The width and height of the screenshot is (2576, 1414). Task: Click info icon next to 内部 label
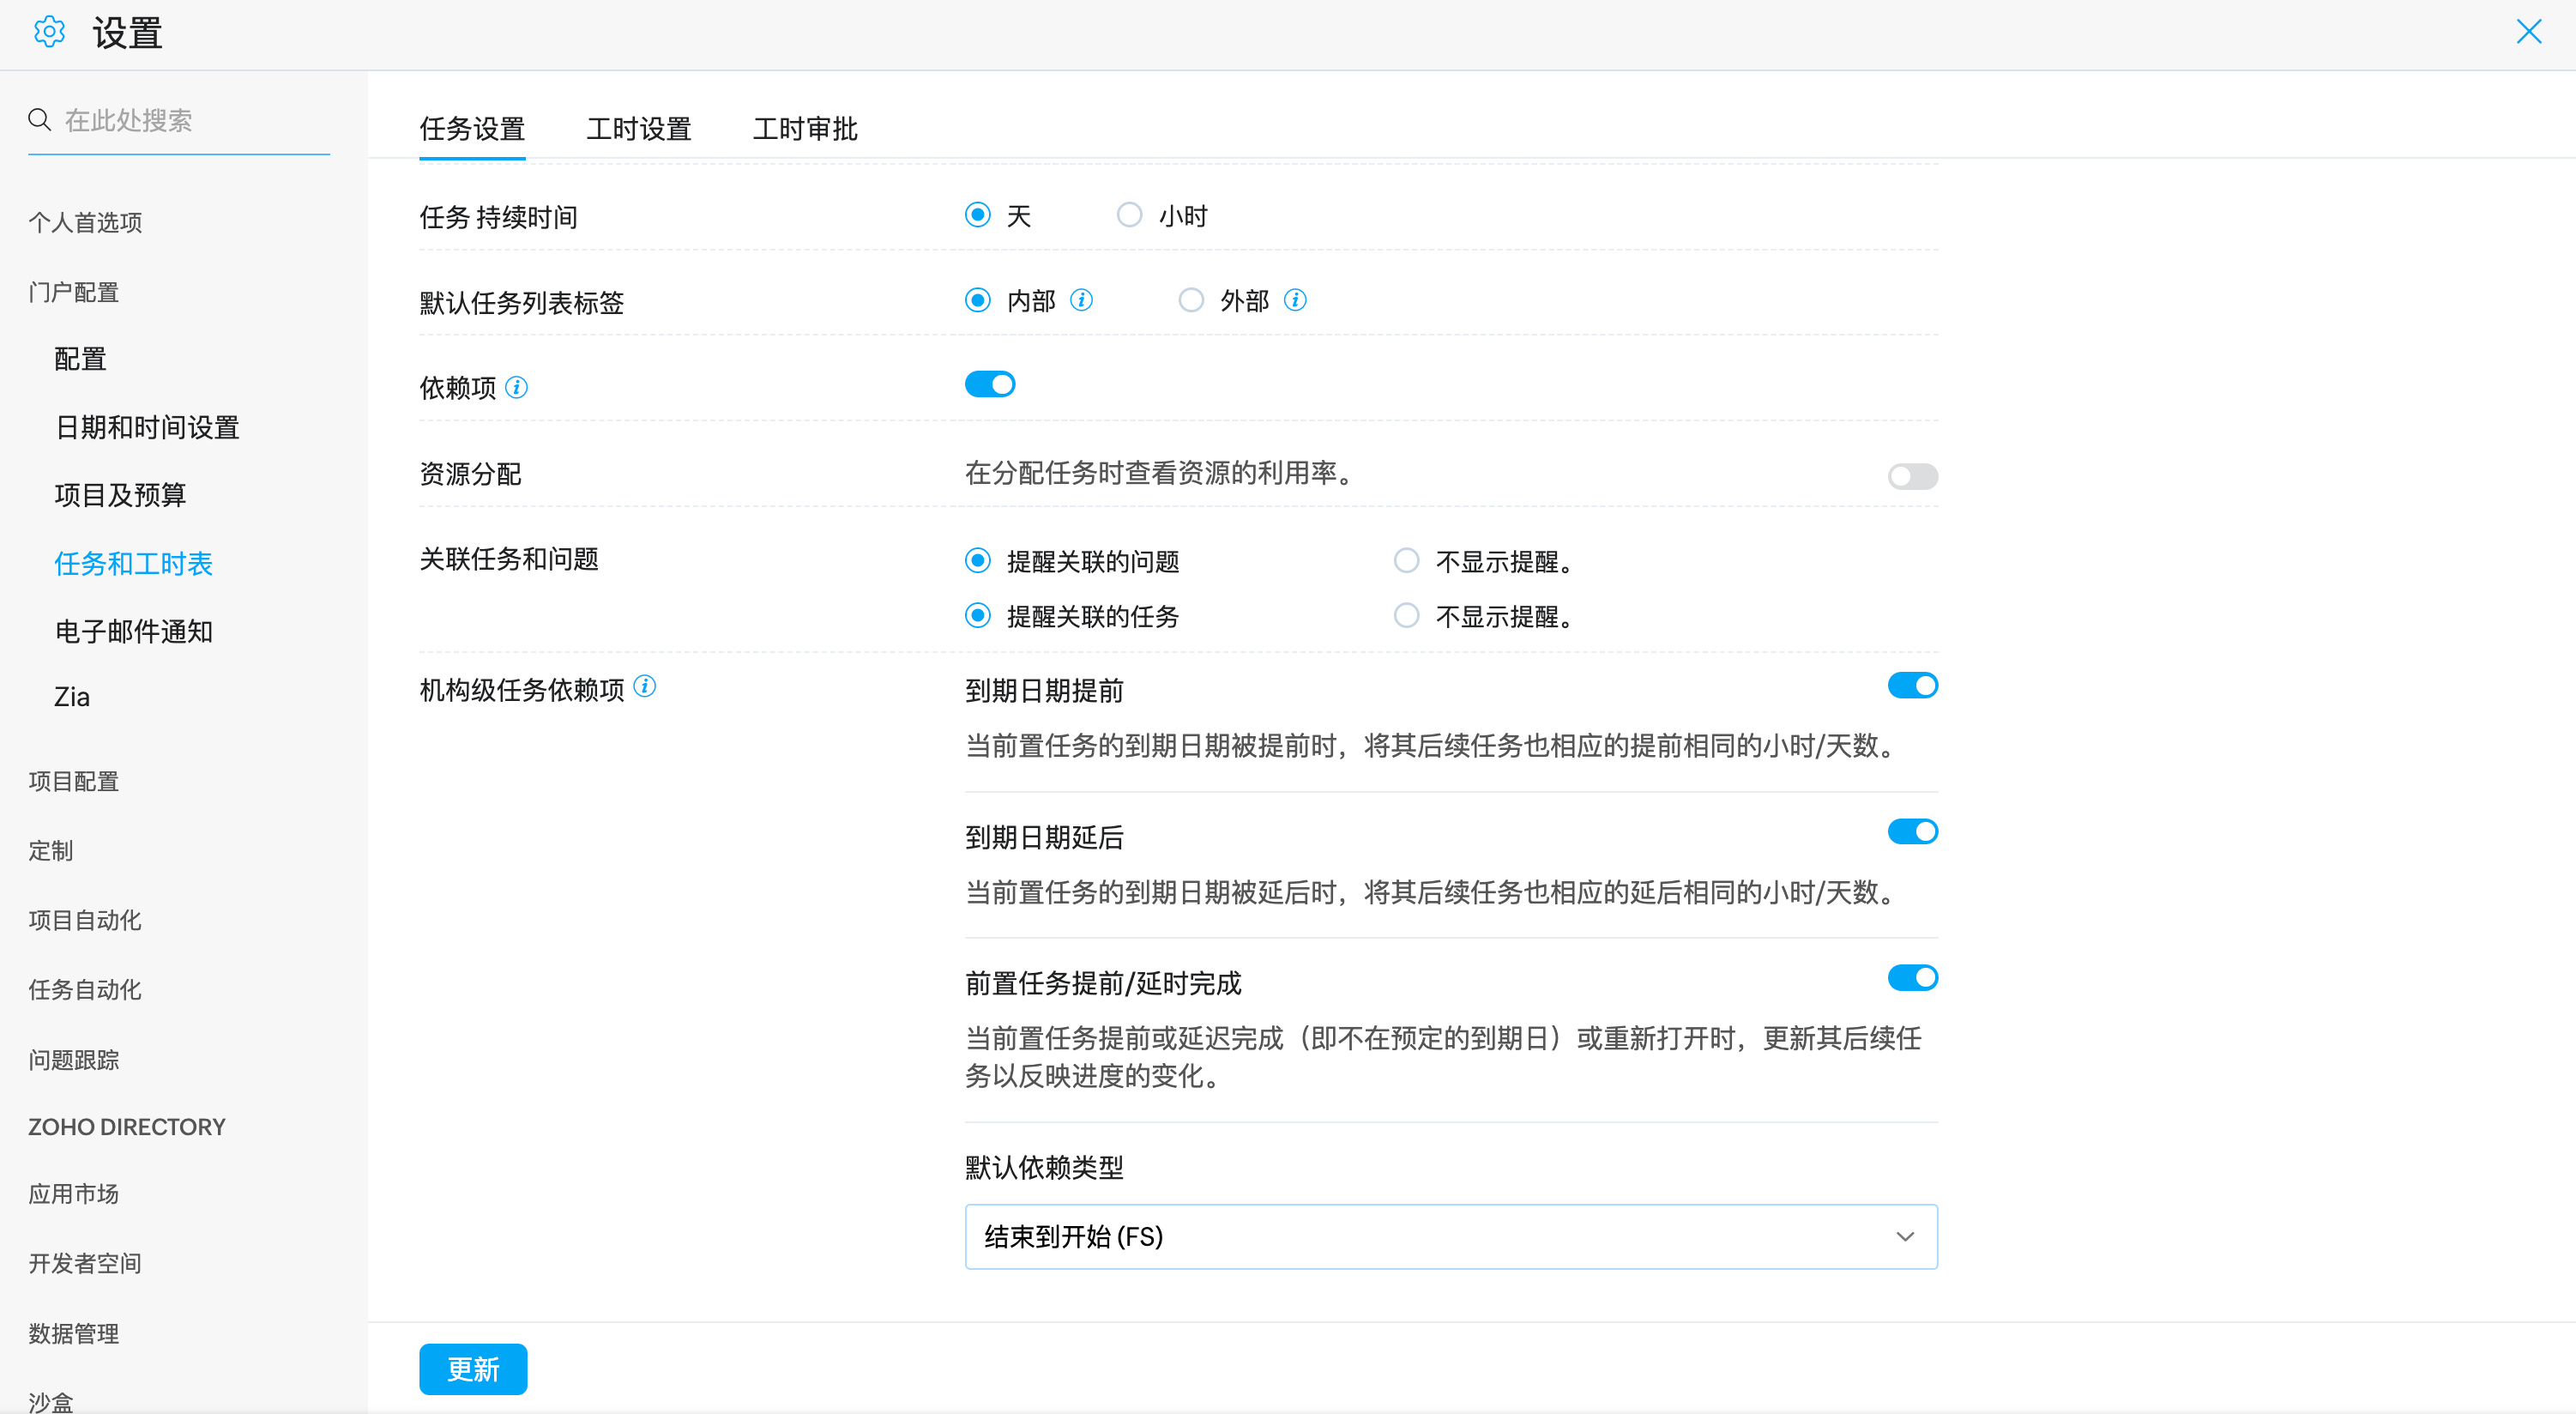pos(1081,300)
